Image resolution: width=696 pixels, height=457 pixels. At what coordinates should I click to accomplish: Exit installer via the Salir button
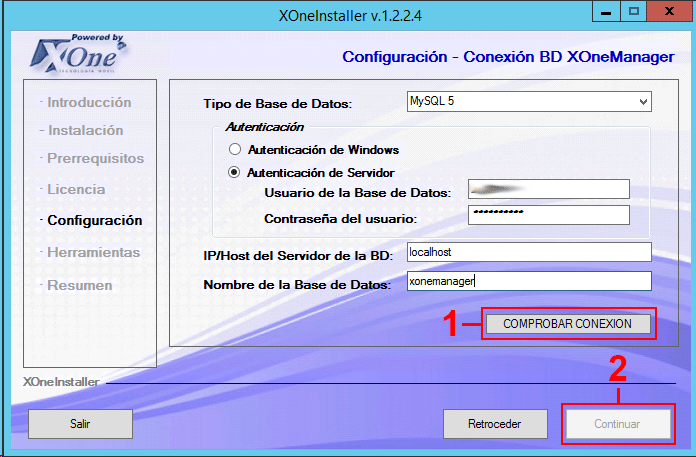click(x=80, y=424)
